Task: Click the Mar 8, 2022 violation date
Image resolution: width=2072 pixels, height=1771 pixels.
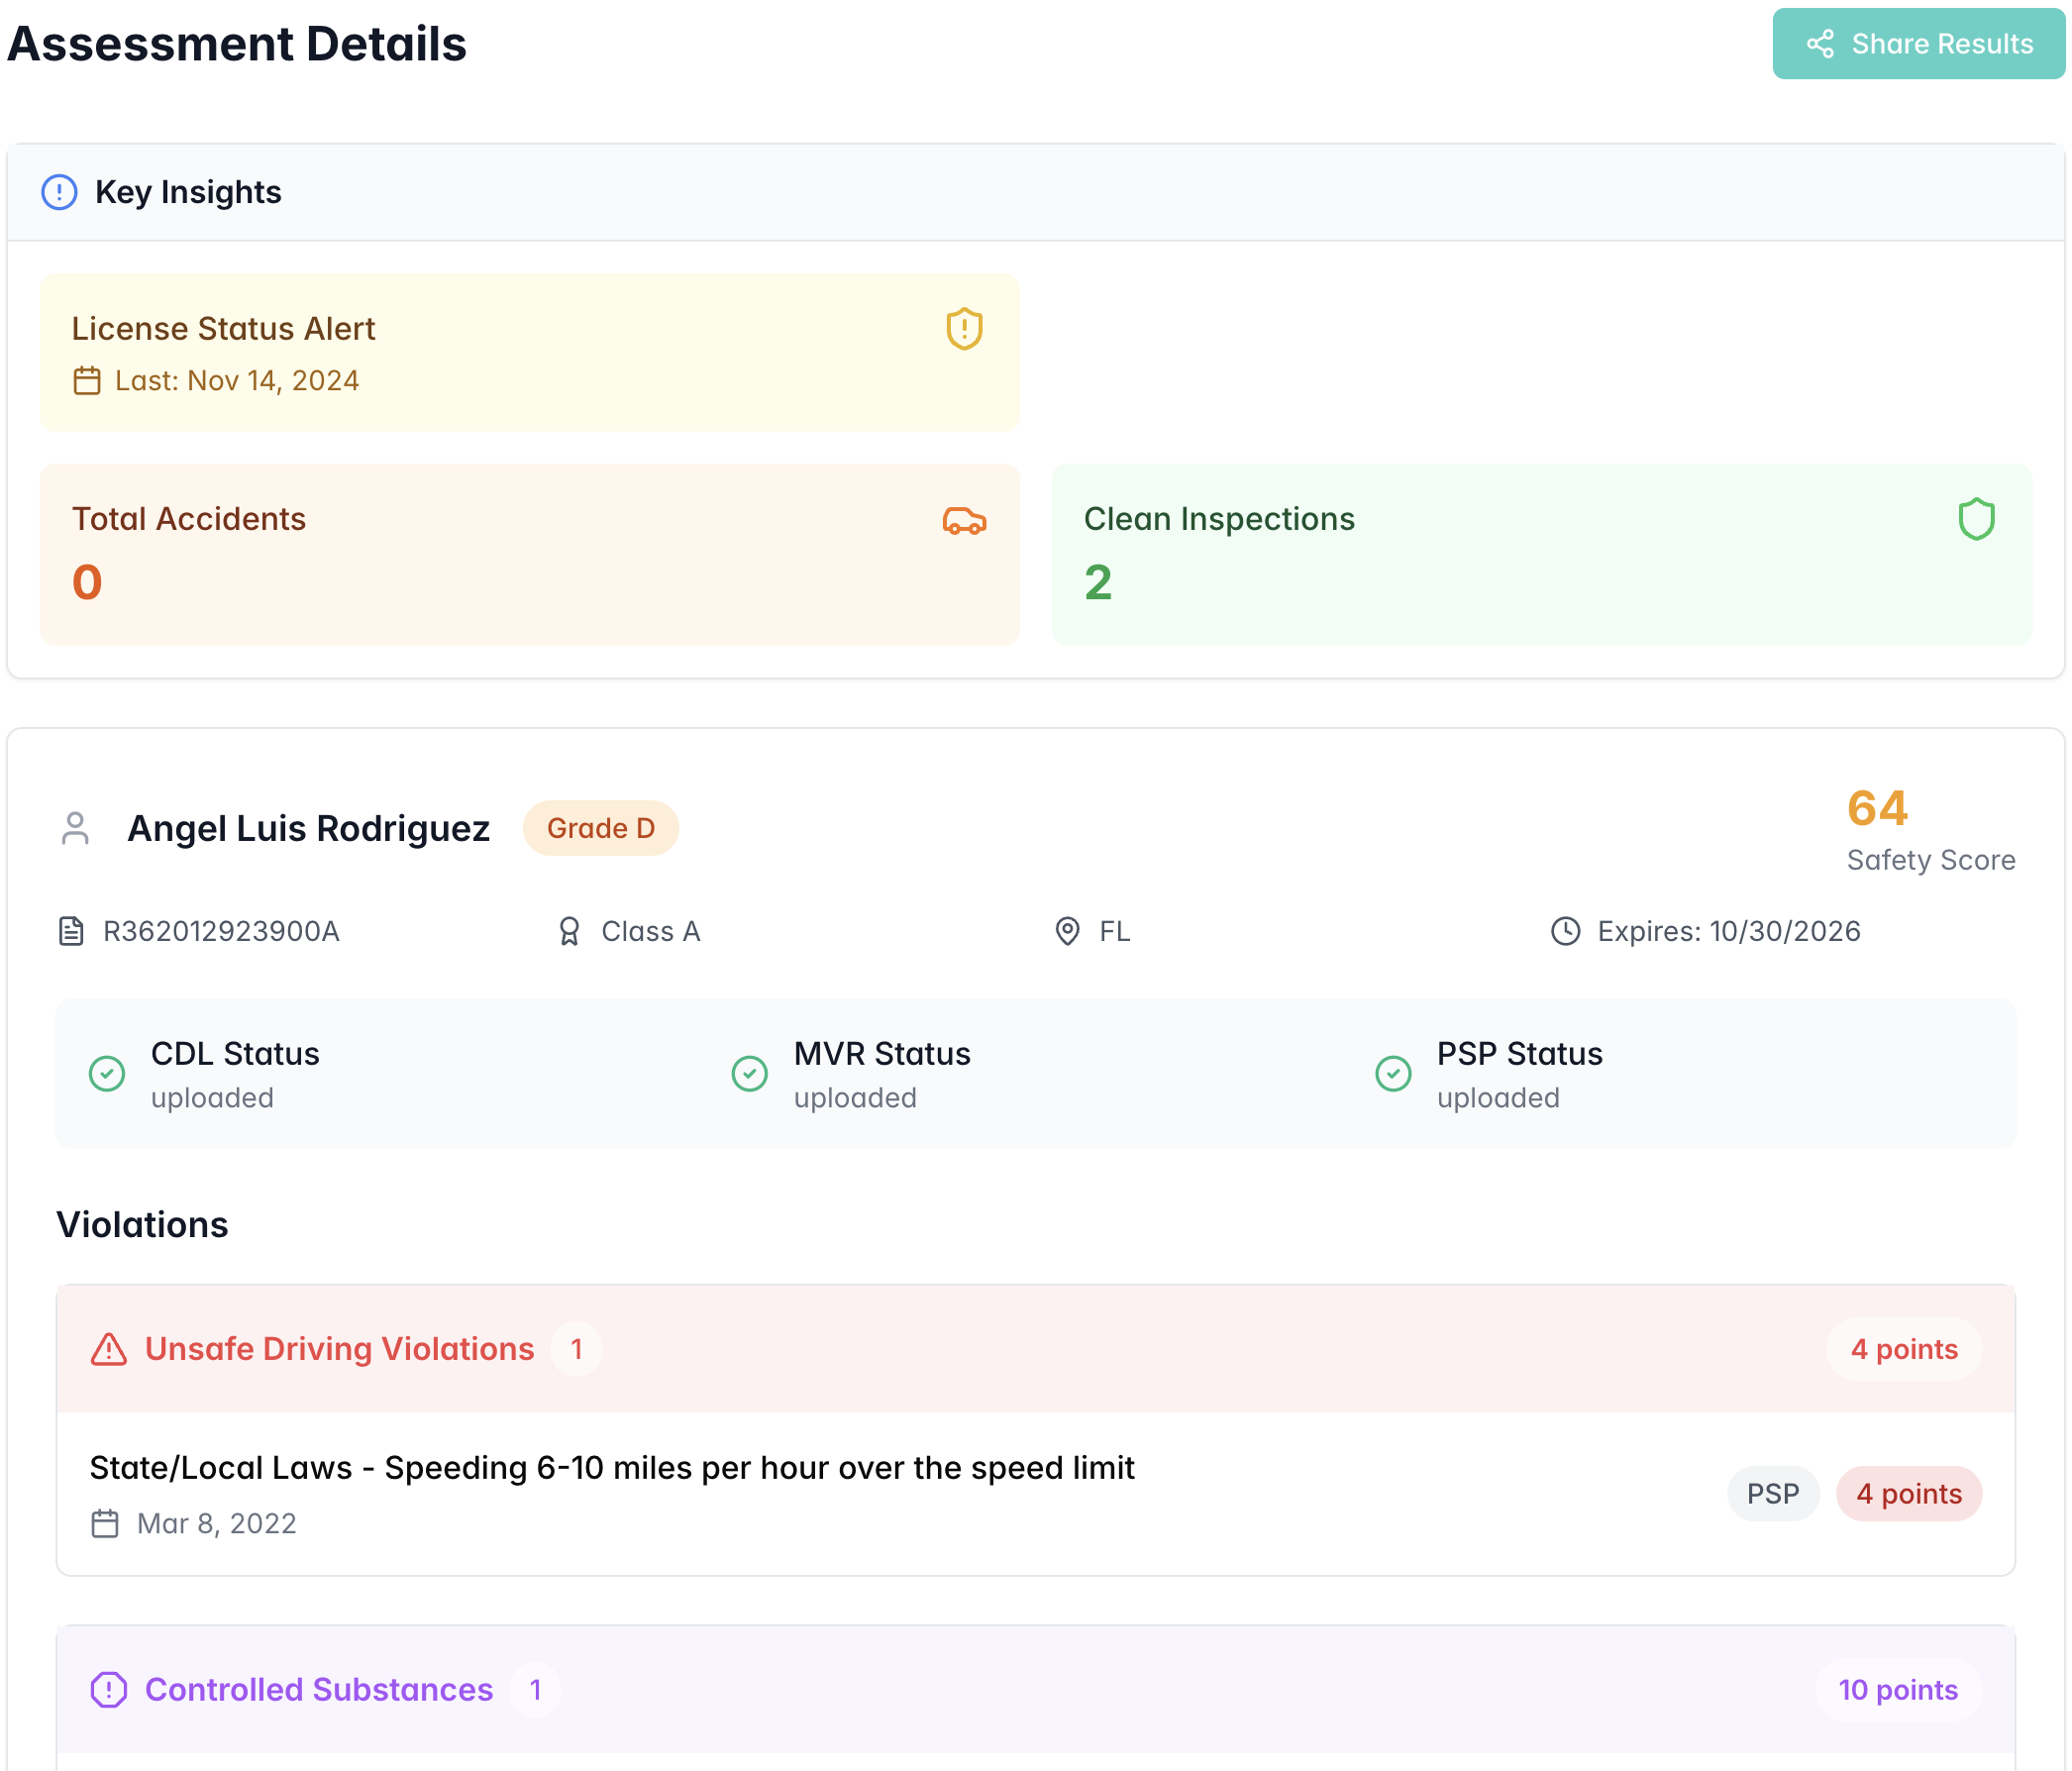Action: (x=216, y=1523)
